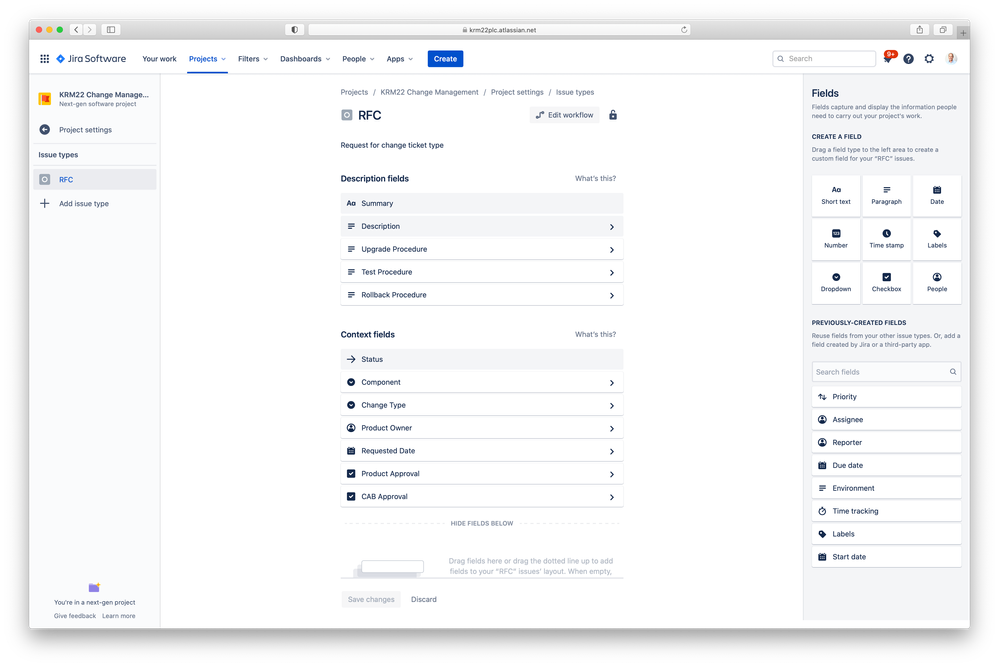Select the Priority previously-created field

click(x=886, y=397)
